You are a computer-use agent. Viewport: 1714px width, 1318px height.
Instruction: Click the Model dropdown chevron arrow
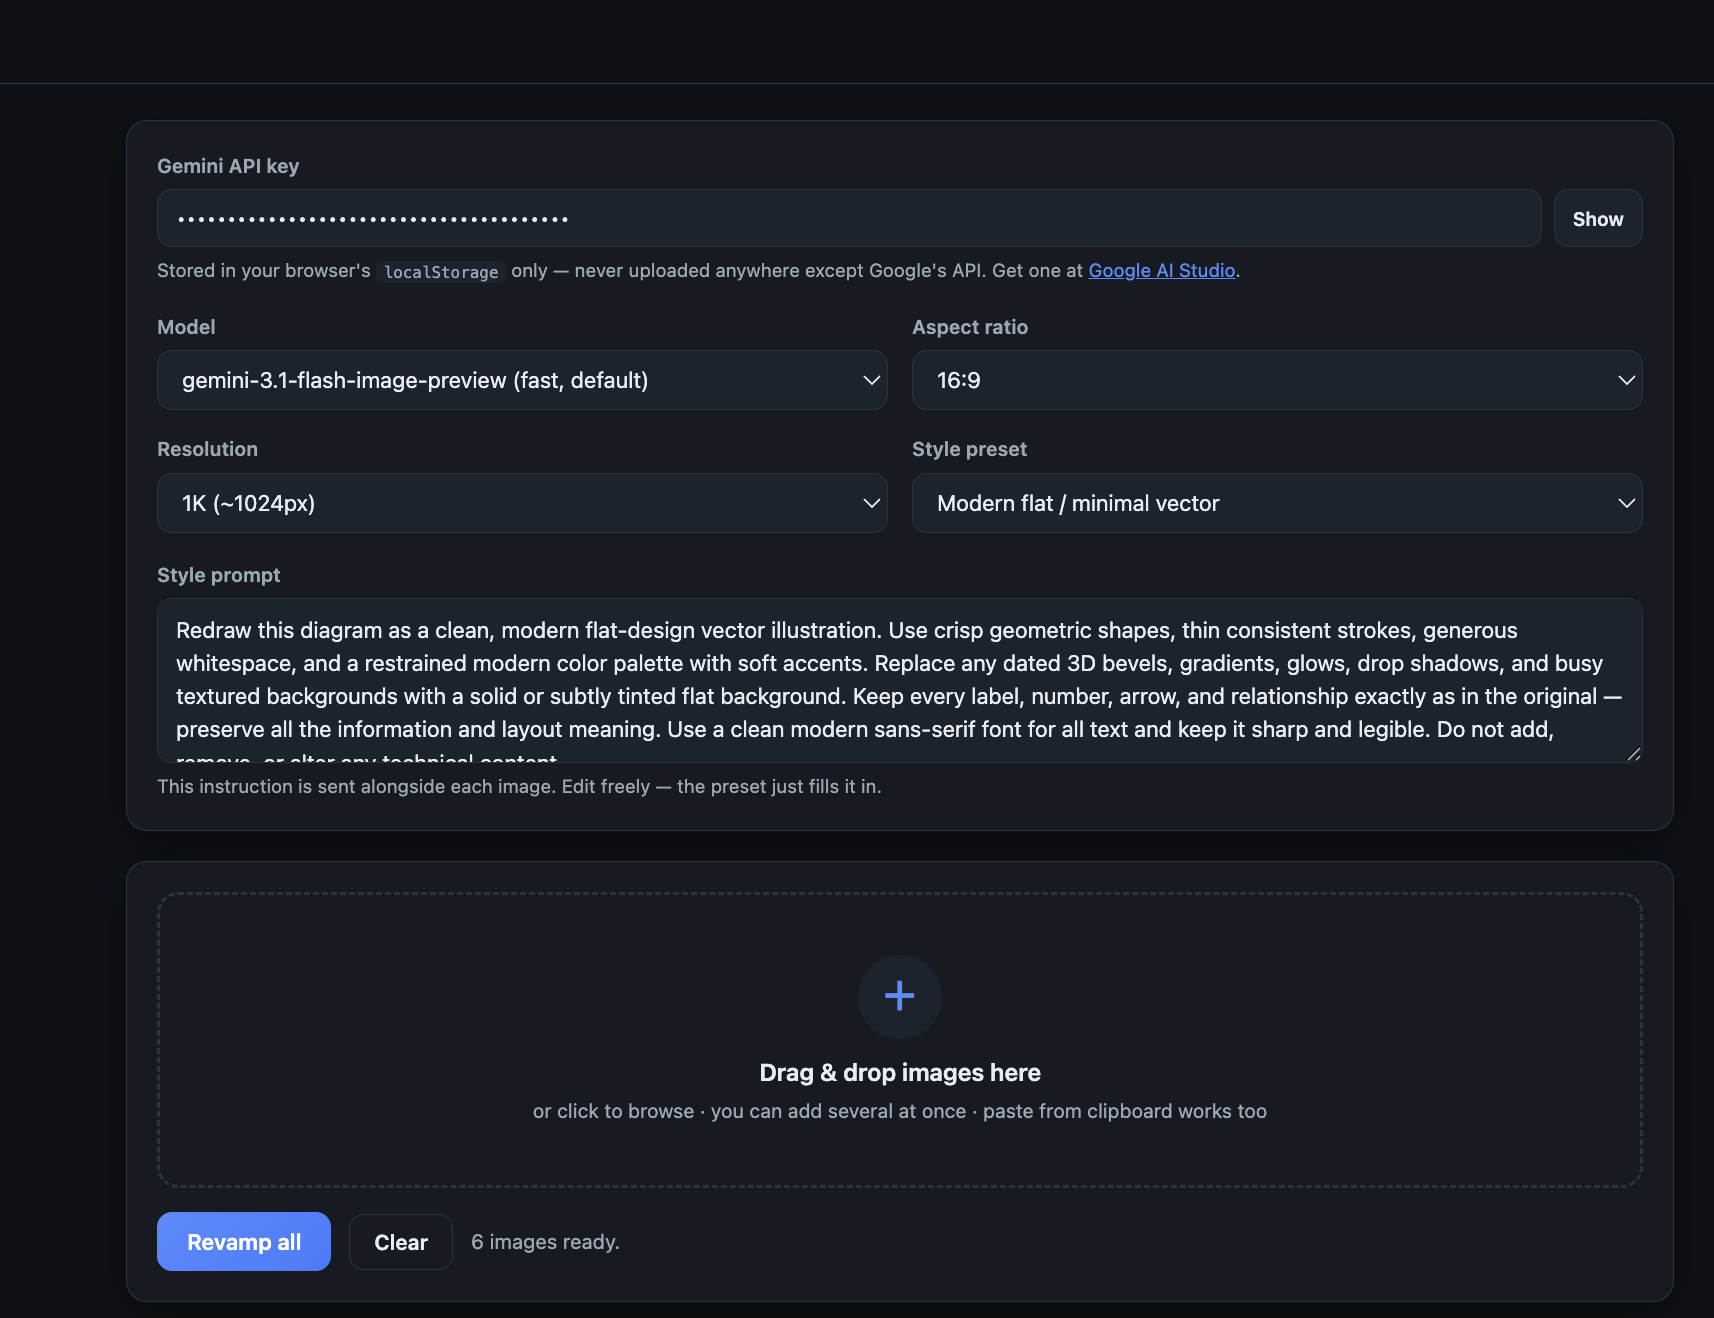click(871, 380)
